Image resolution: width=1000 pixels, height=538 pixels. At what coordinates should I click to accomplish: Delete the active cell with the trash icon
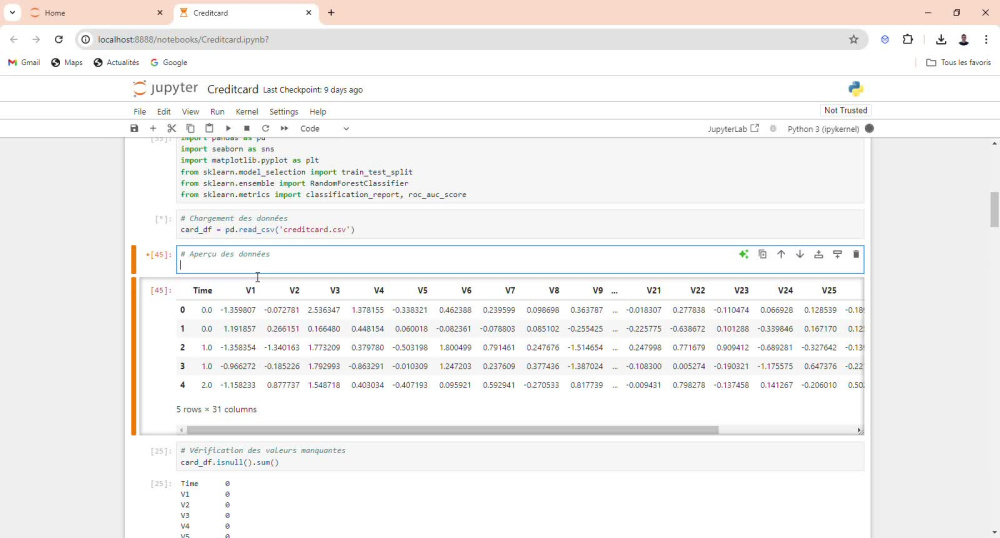pyautogui.click(x=856, y=254)
